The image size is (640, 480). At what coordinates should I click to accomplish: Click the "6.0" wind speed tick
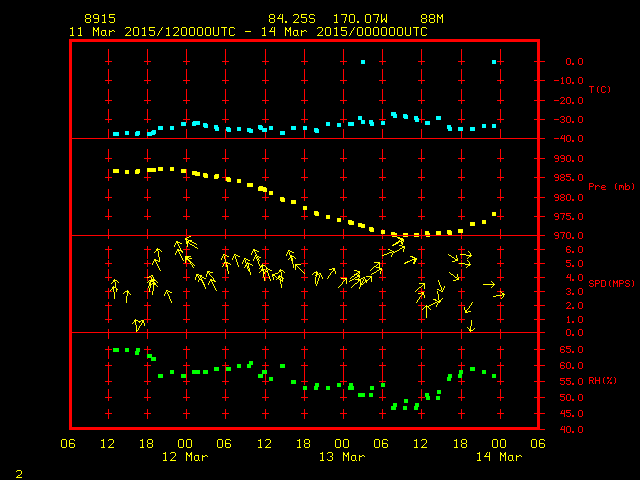coord(574,250)
